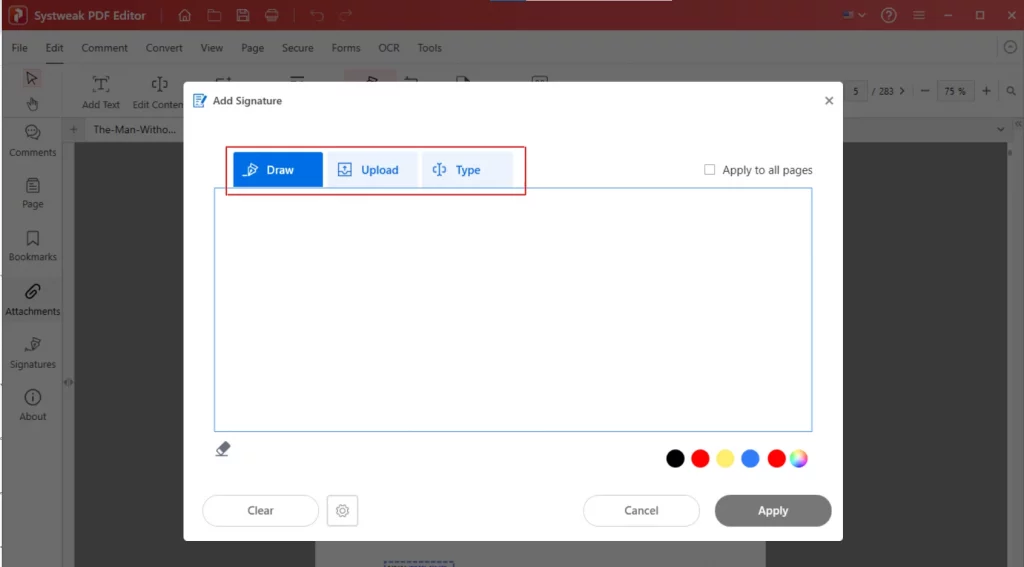Select the Draw signature tab
The height and width of the screenshot is (567, 1024).
point(278,170)
